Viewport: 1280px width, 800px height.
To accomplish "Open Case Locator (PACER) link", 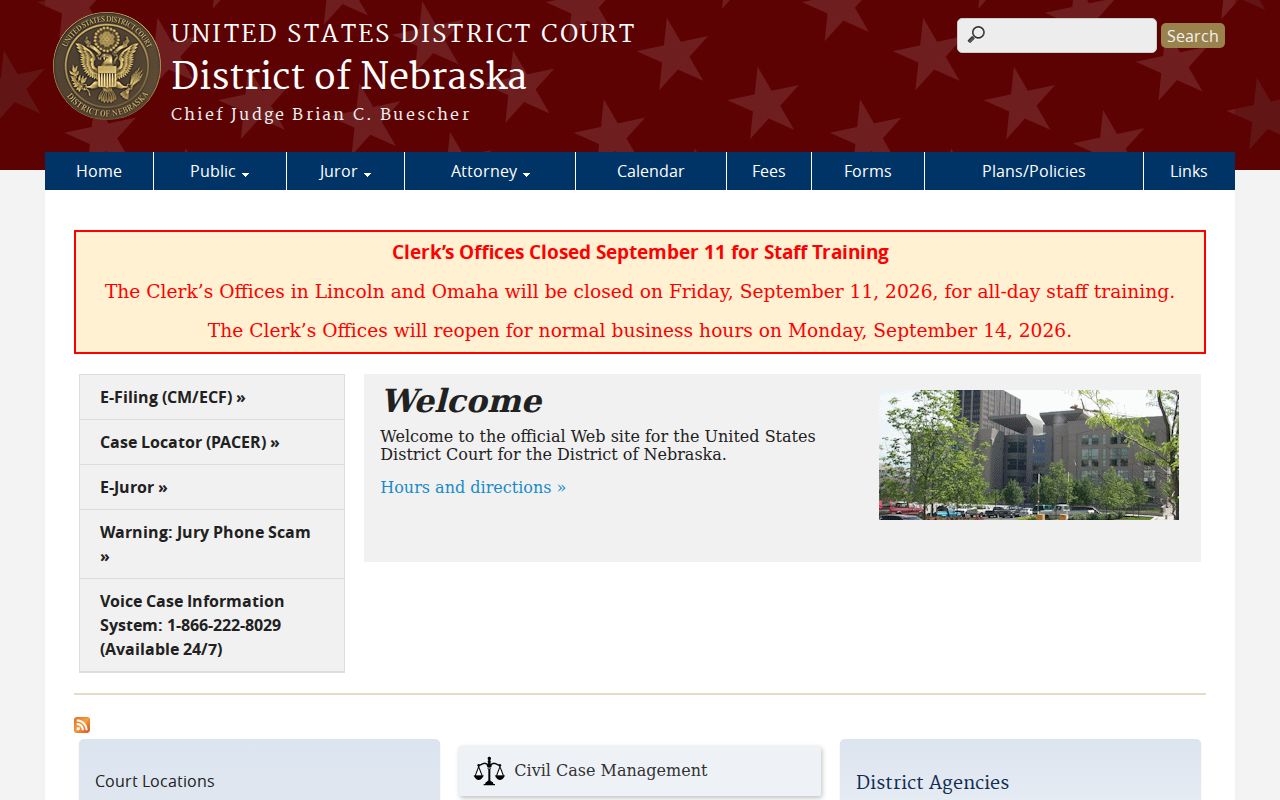I will coord(212,442).
